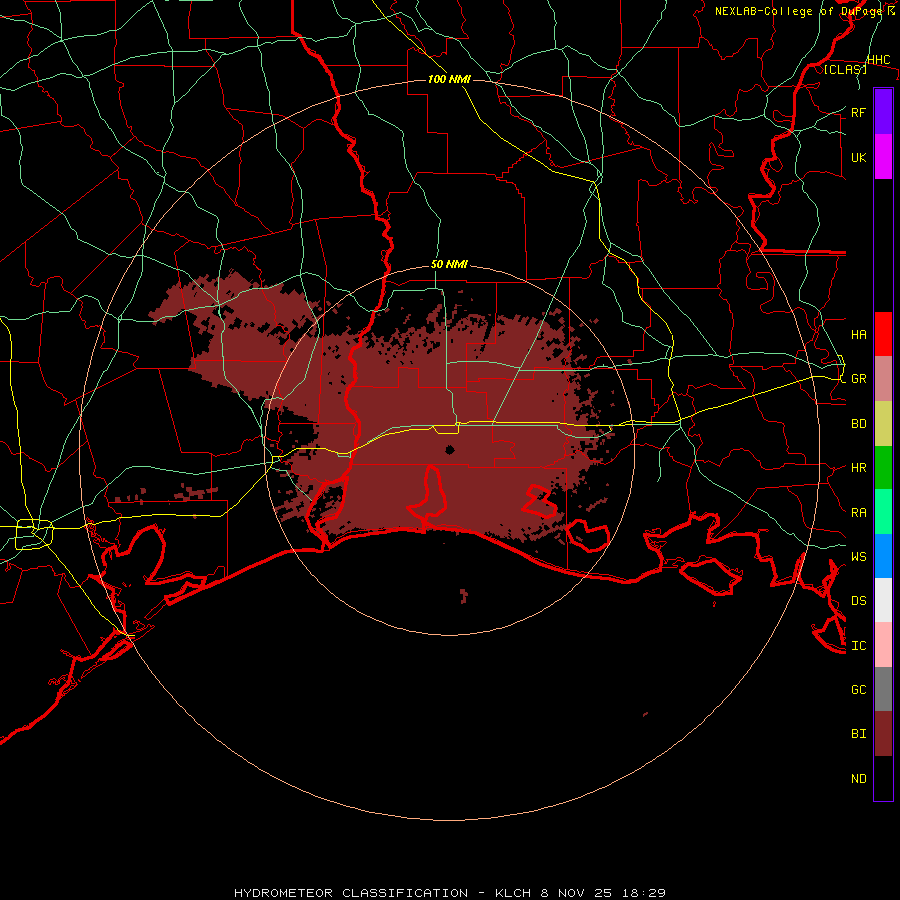Click the WS blue legend swatch

[x=883, y=556]
